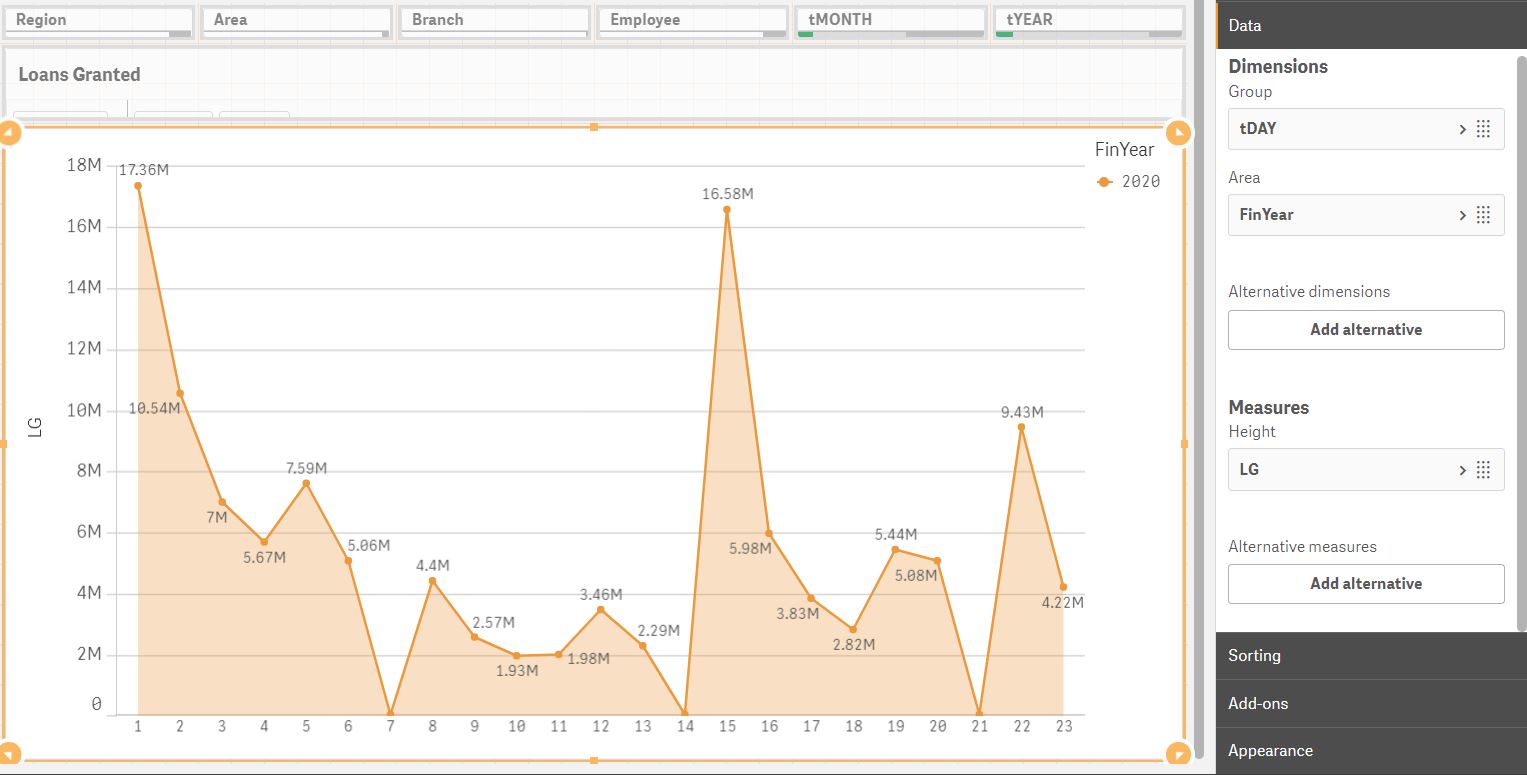Select the 4.4M data label
This screenshot has width=1527, height=775.
(x=433, y=566)
